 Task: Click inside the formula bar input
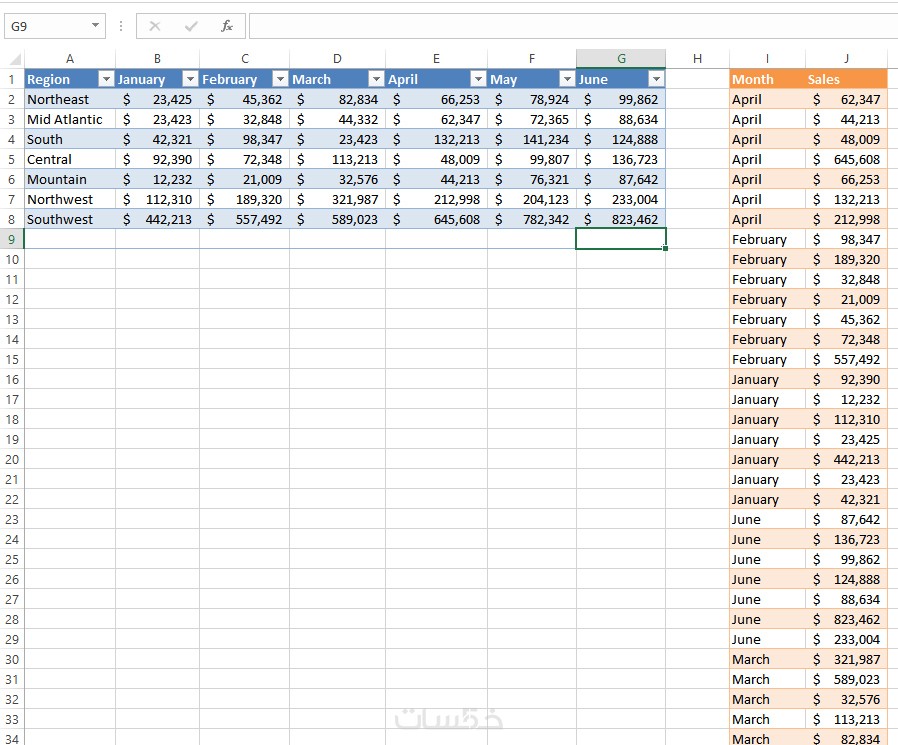(x=573, y=26)
